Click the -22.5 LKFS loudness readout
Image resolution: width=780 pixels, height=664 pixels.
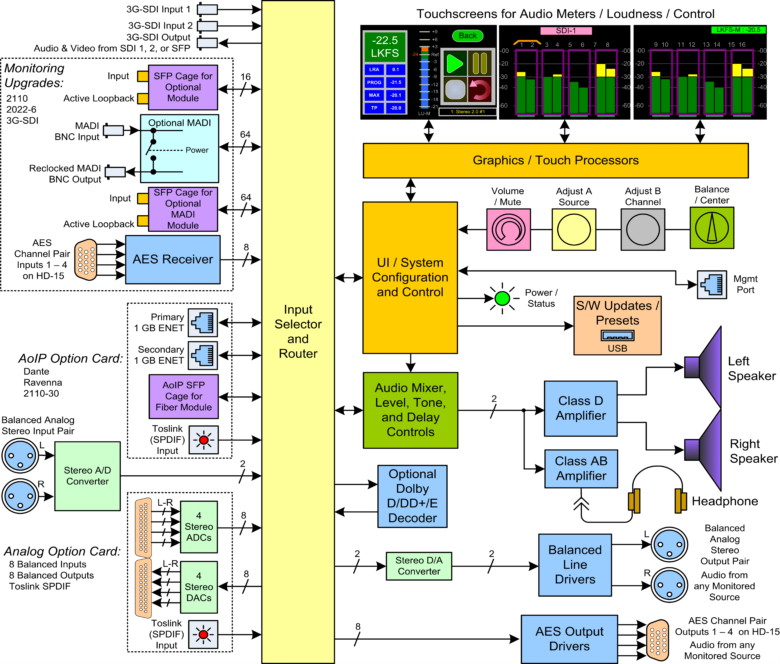pyautogui.click(x=385, y=46)
